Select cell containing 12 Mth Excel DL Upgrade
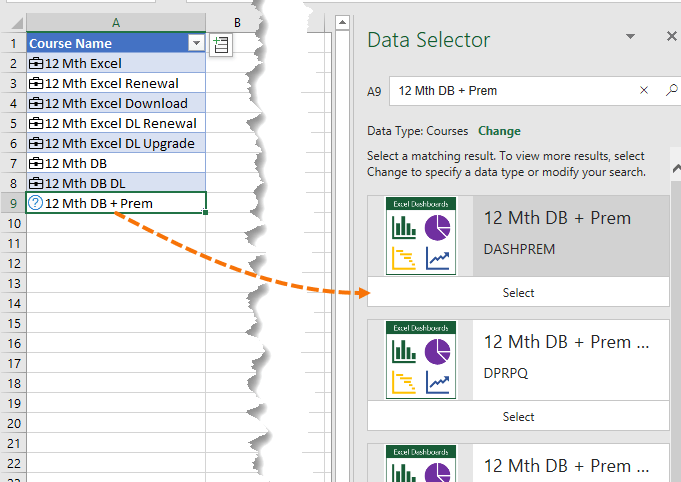Viewport: 681px width, 482px height. [x=116, y=143]
